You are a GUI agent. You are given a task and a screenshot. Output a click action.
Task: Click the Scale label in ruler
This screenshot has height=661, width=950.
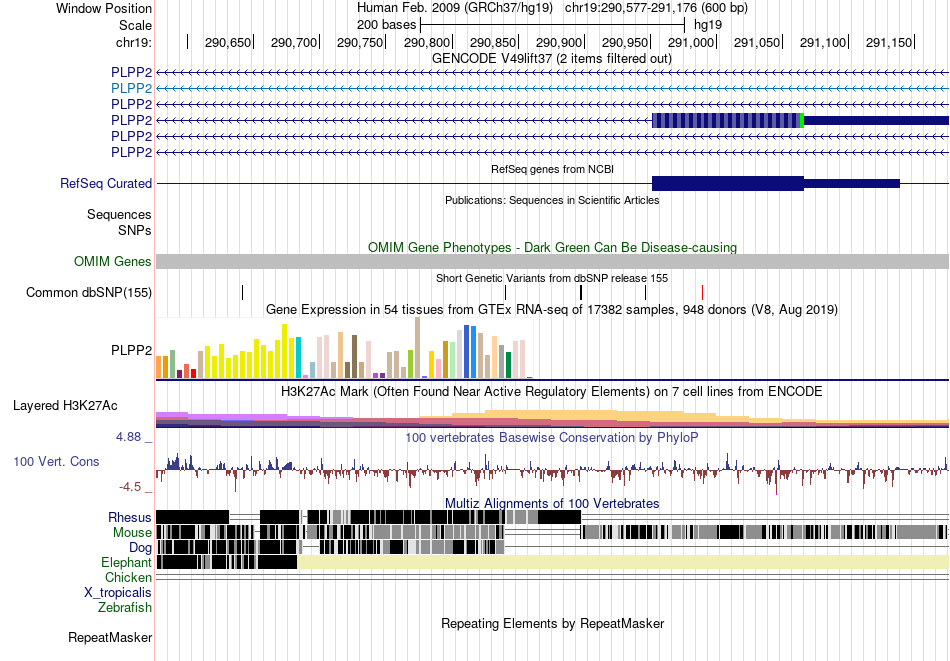136,25
